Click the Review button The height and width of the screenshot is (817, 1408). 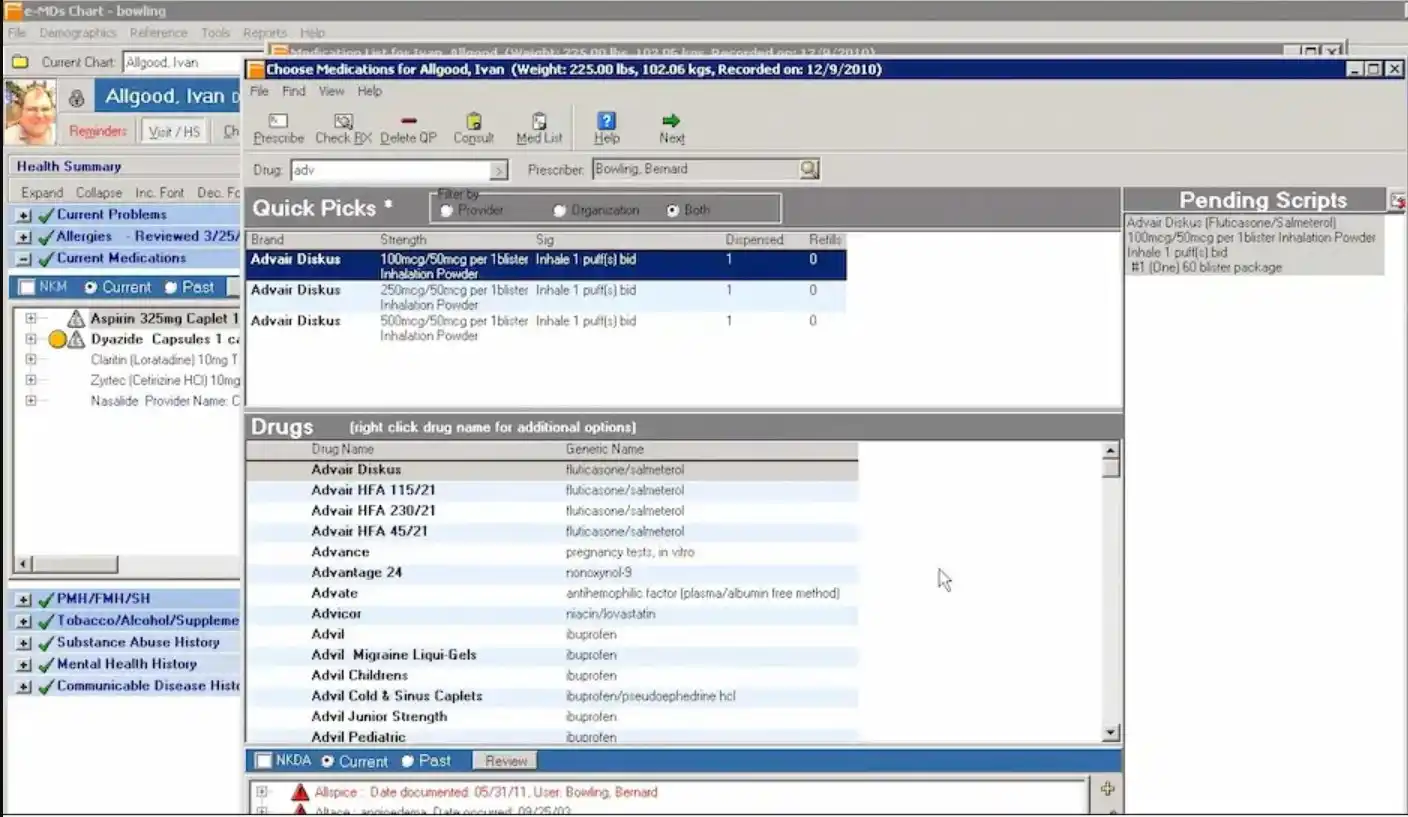[504, 760]
